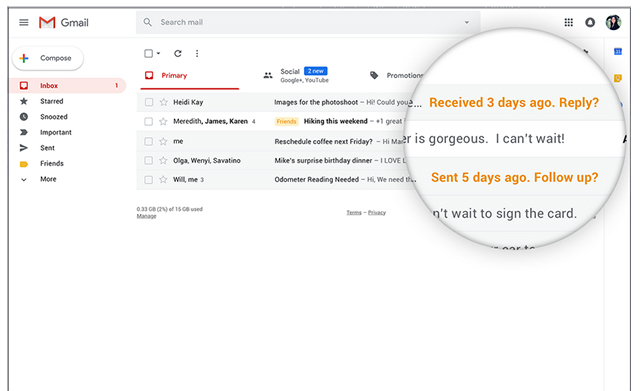Star the Heidi Kay email
This screenshot has width=640, height=391.
tap(164, 102)
